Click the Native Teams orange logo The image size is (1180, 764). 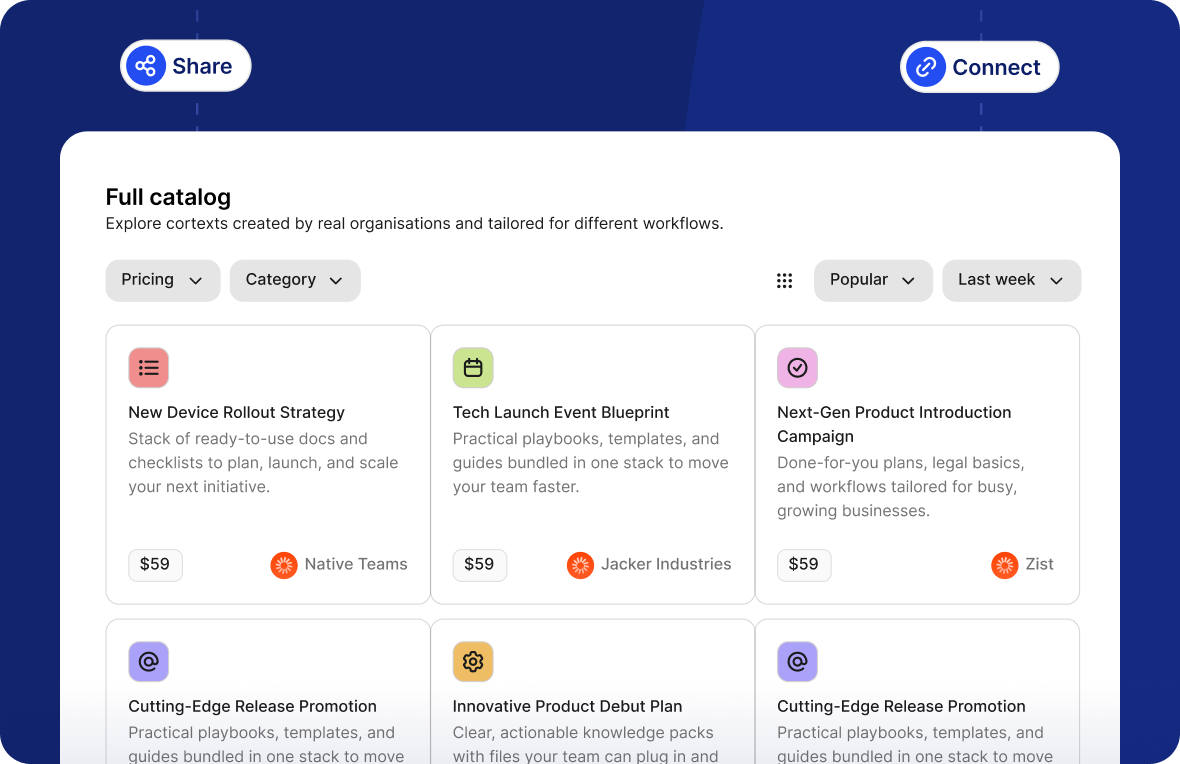point(284,565)
